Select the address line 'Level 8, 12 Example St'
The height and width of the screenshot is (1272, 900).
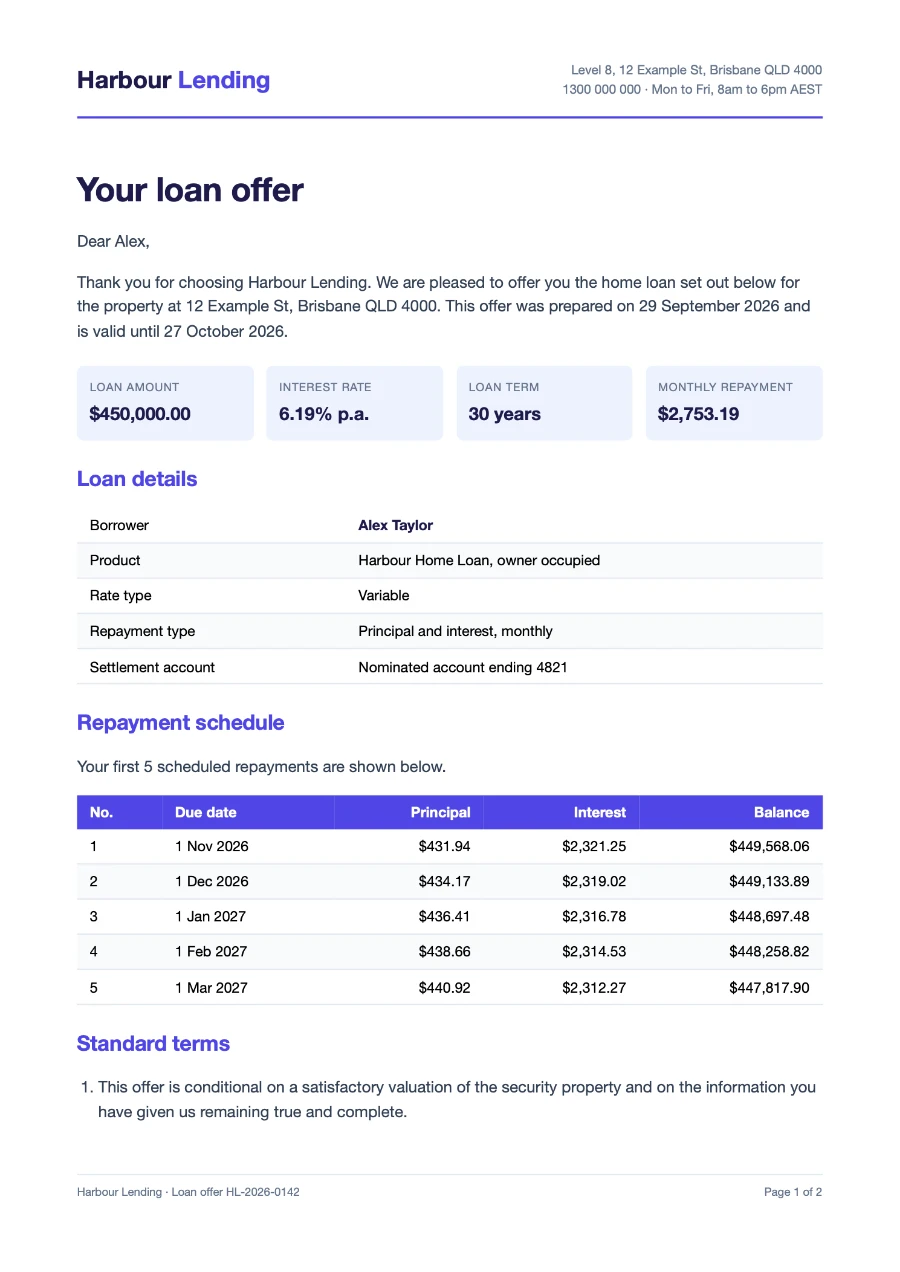[x=696, y=70]
